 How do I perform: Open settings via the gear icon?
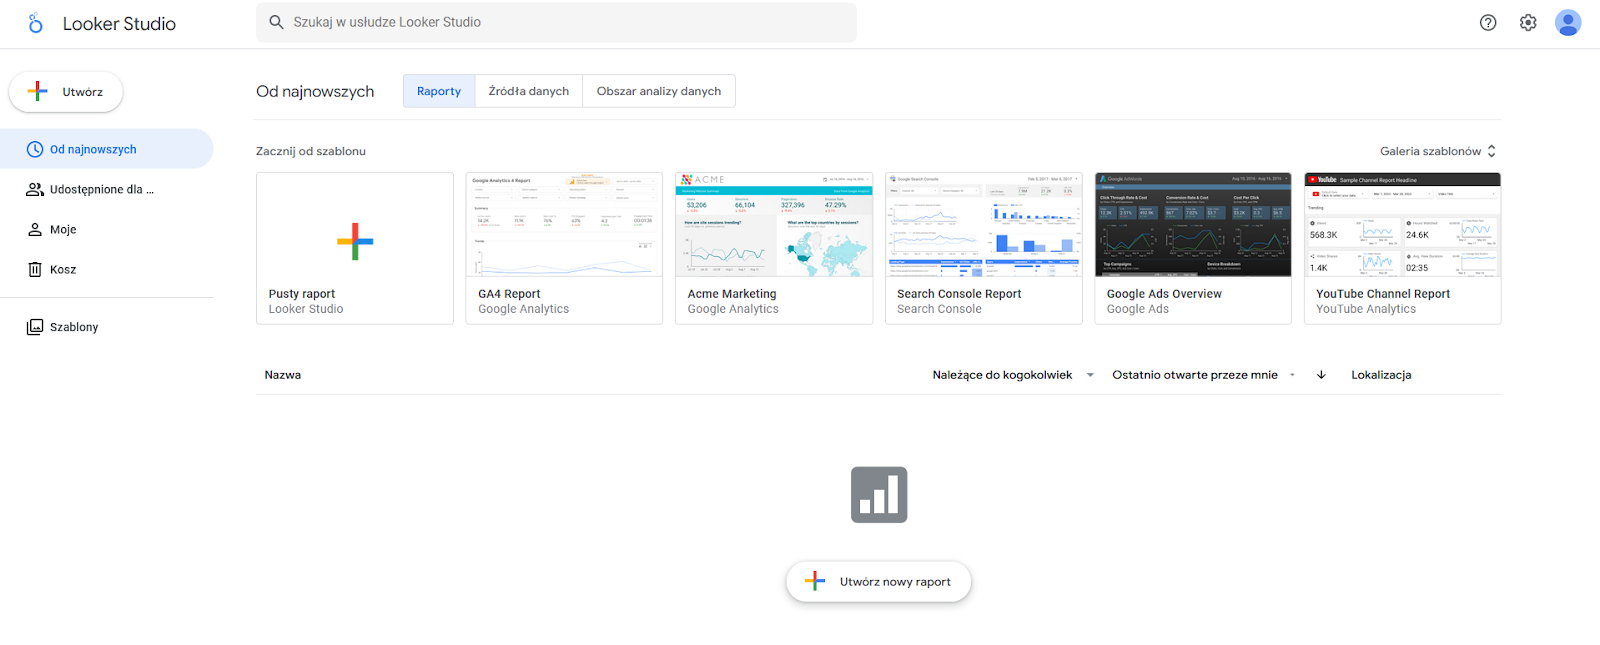tap(1528, 22)
